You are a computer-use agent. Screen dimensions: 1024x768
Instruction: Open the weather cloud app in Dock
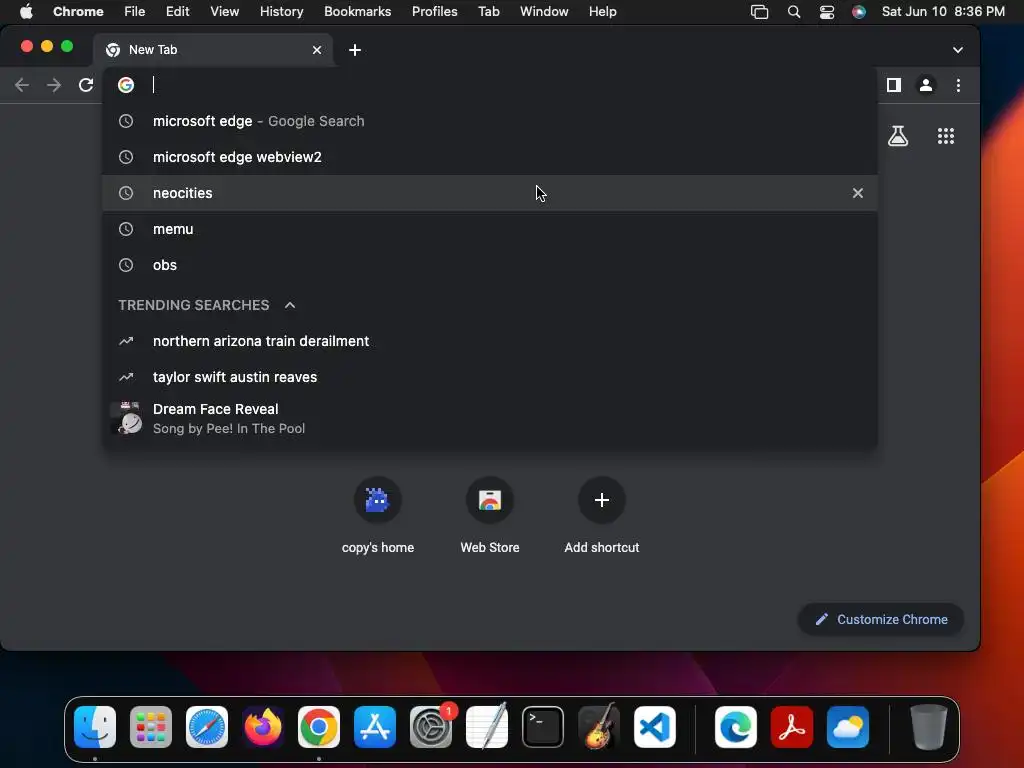click(848, 726)
